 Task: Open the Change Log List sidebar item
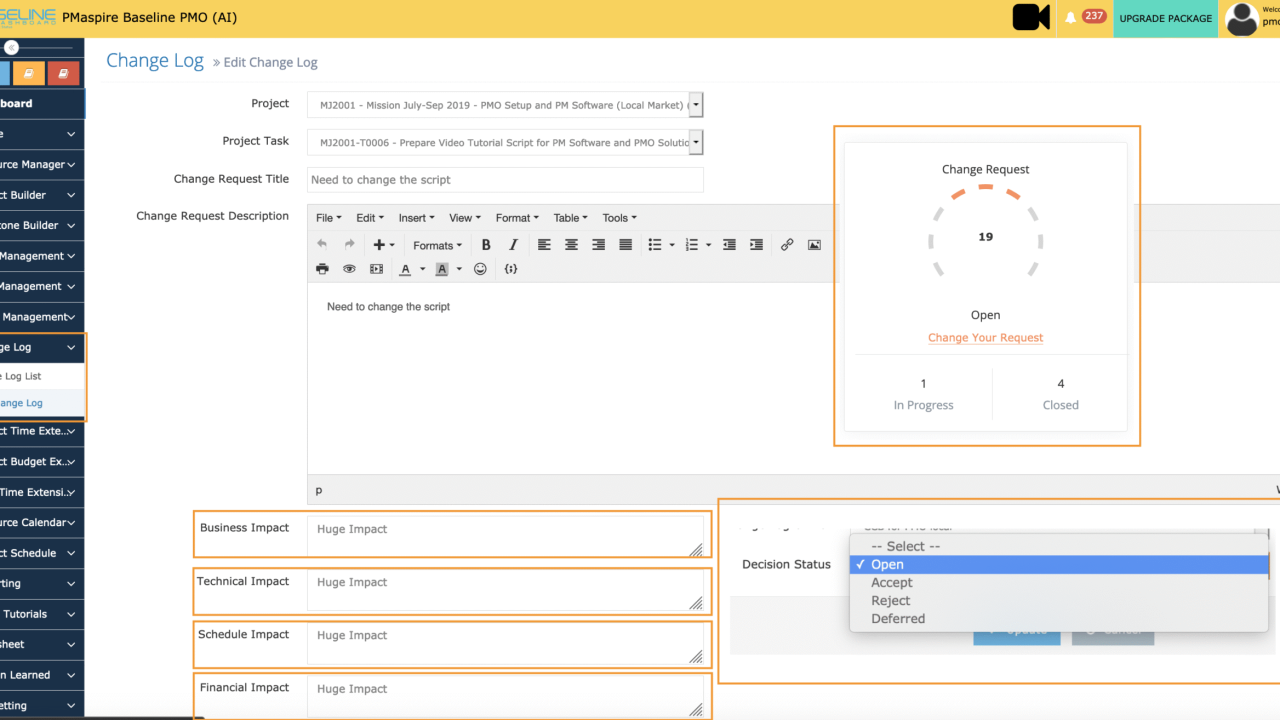tap(42, 376)
